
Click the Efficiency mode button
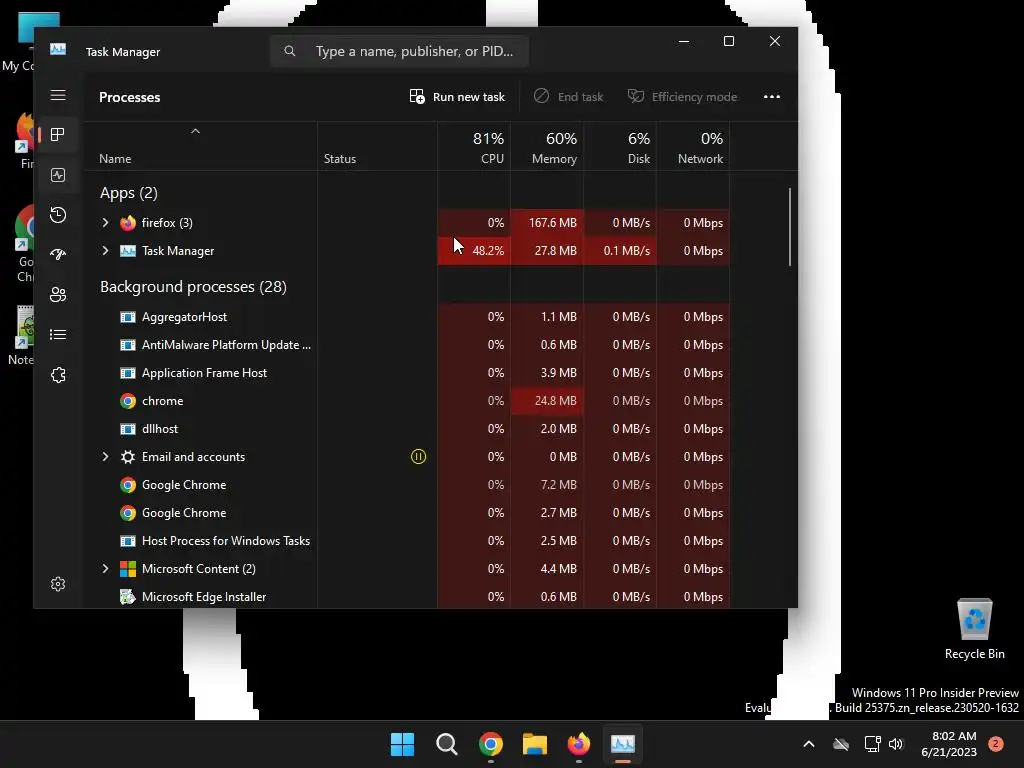click(x=682, y=97)
